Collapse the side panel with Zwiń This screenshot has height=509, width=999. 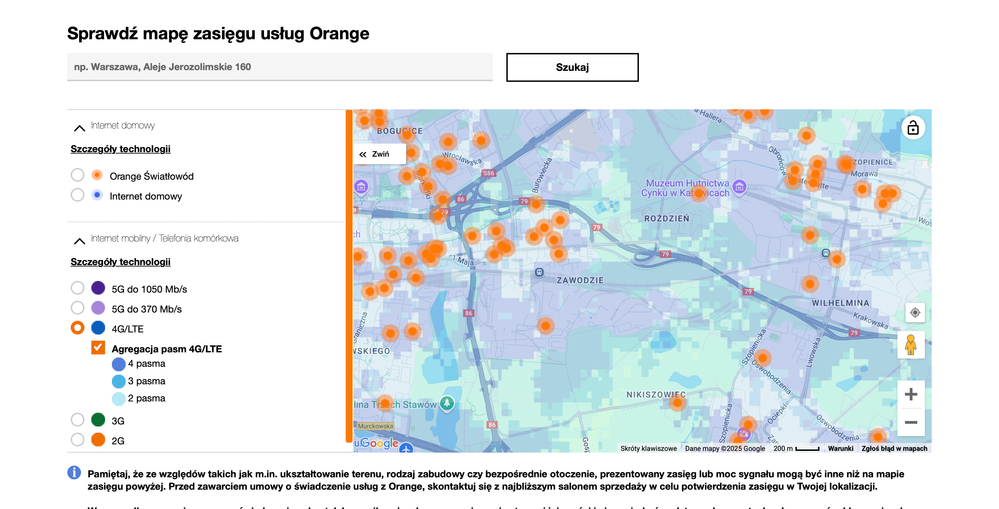pos(376,154)
